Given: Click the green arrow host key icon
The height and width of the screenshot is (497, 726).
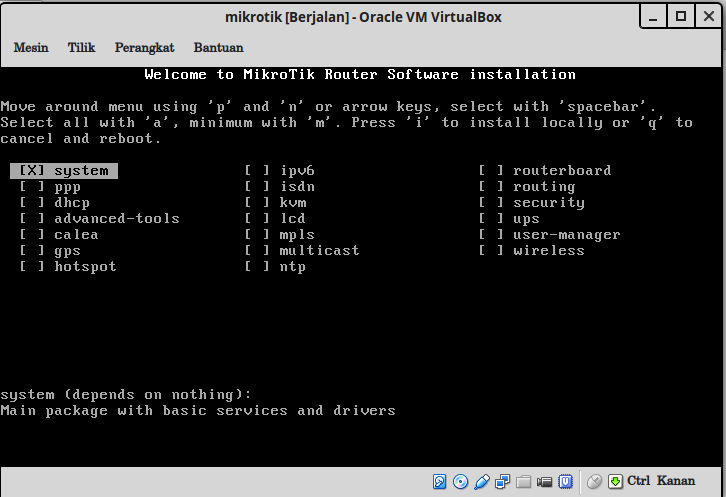Looking at the screenshot, I should (615, 482).
